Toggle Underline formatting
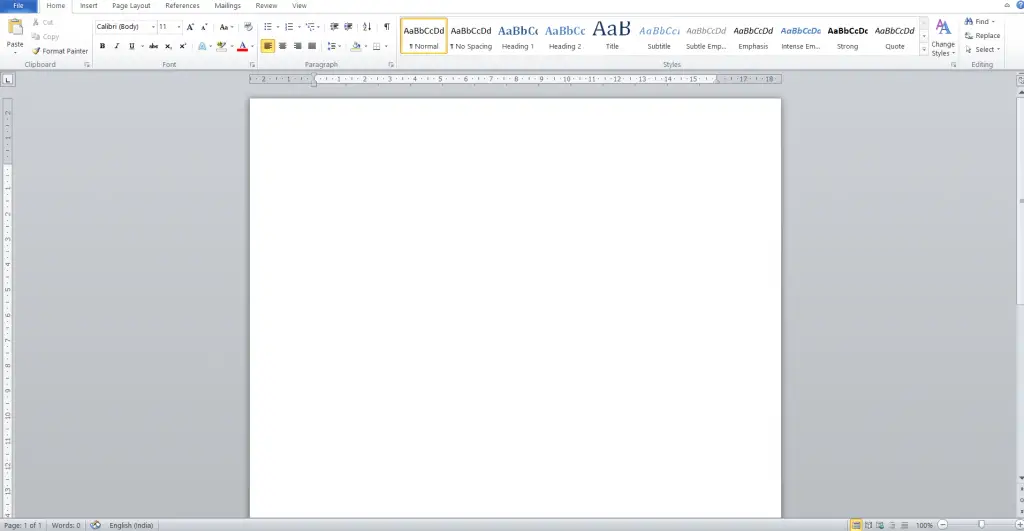 (x=131, y=46)
